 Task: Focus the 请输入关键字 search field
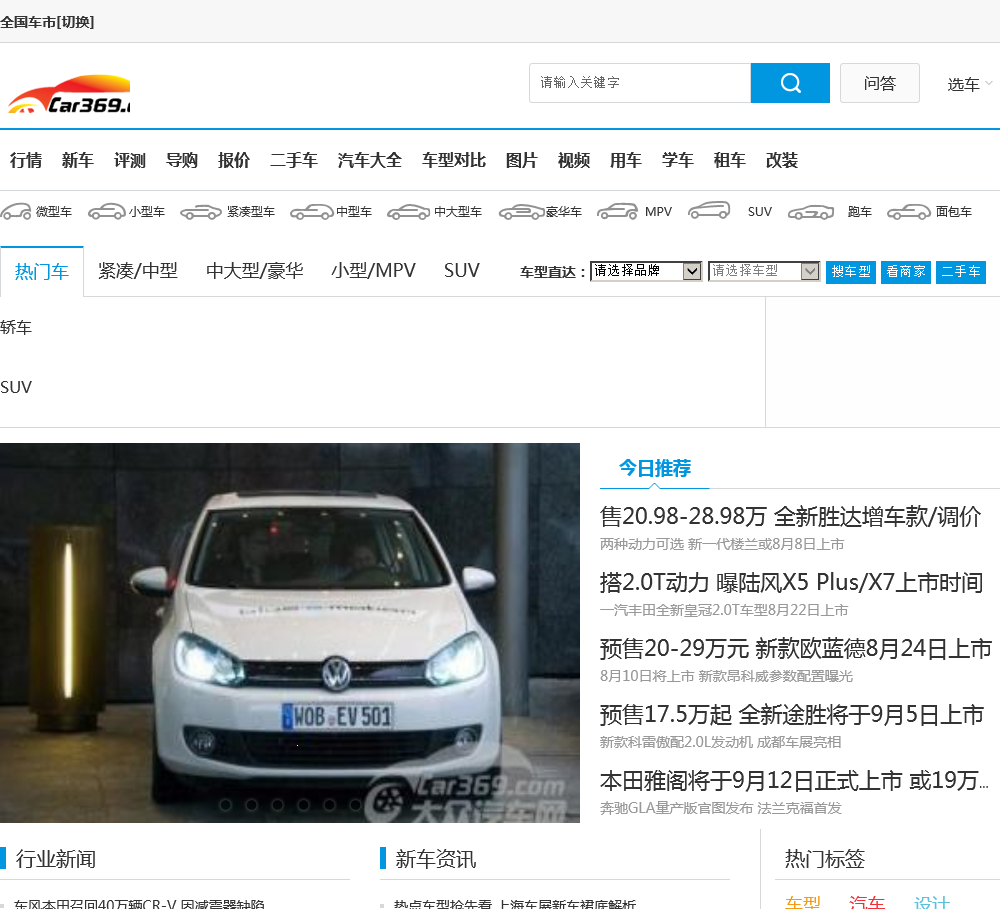(640, 83)
